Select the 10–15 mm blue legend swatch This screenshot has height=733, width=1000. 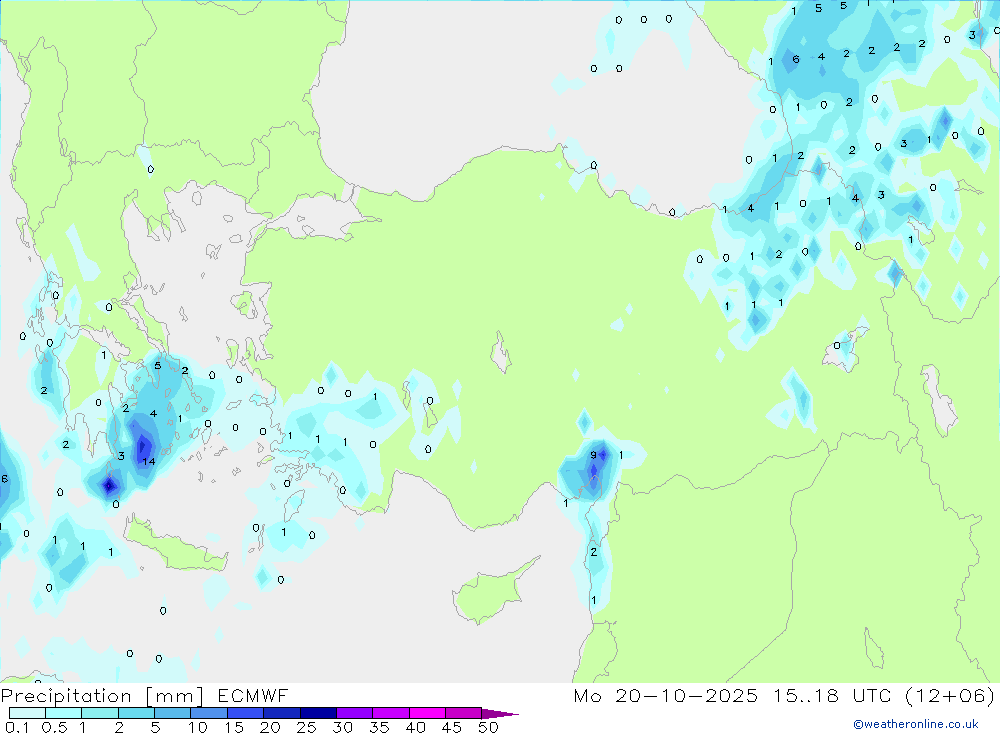[209, 713]
